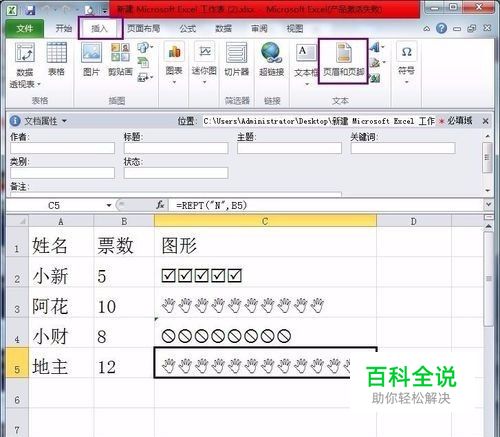Click the Status (状态) input field
Viewport: 500px width, 437px height.
tap(176, 173)
